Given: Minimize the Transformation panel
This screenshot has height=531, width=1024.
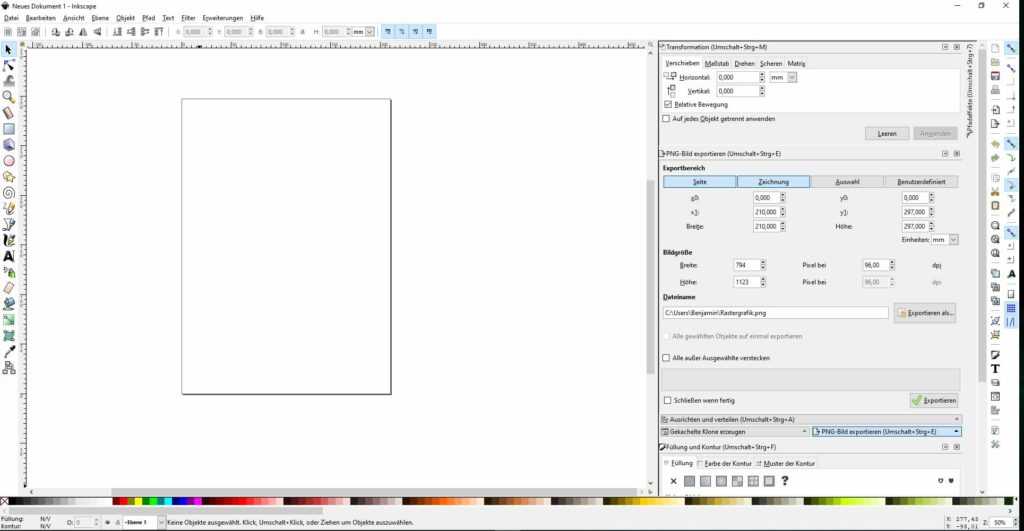Looking at the screenshot, I should (945, 47).
